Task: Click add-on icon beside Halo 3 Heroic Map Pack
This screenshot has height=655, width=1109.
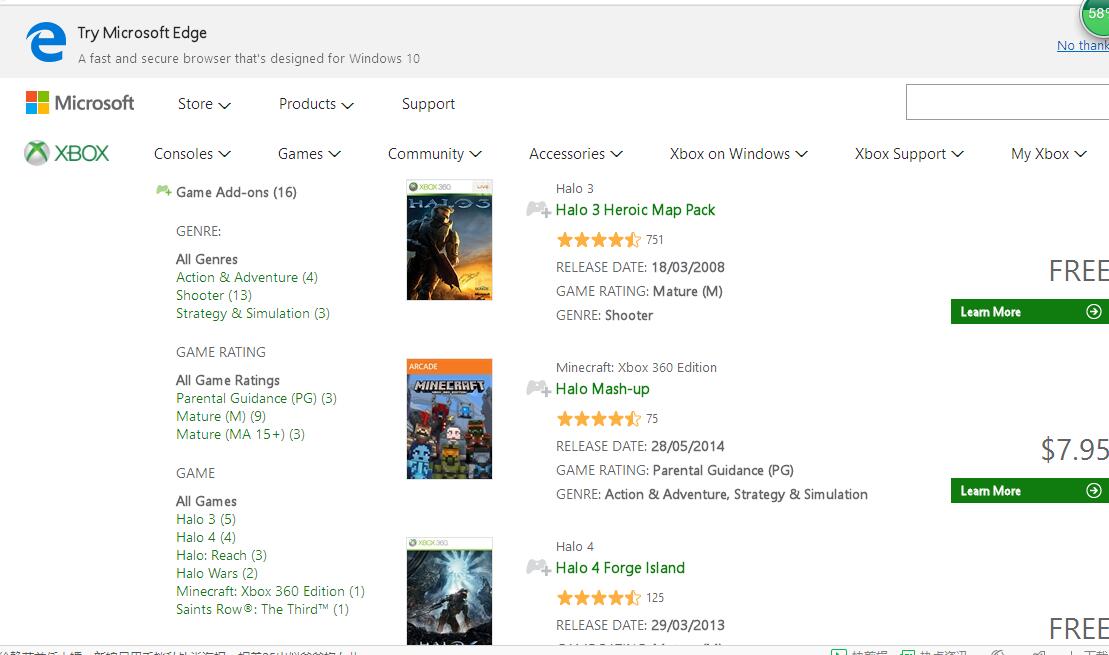Action: click(x=538, y=209)
